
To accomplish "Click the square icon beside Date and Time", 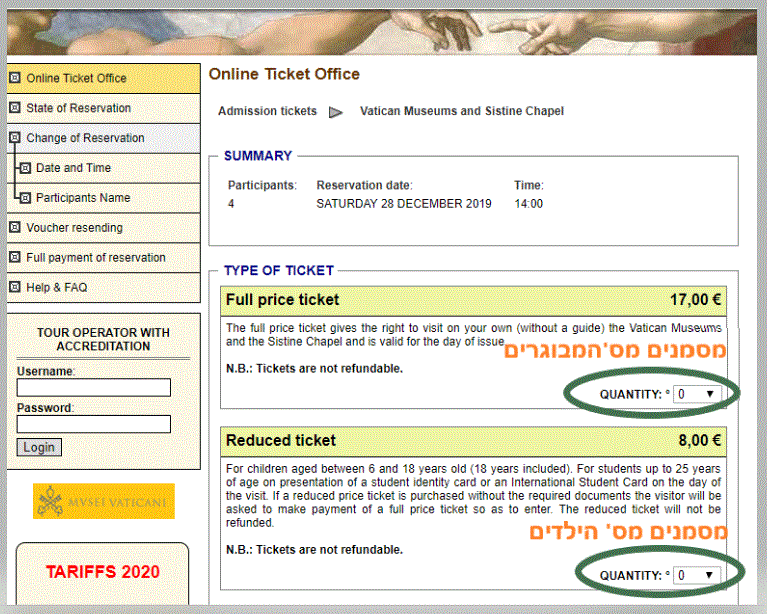I will pyautogui.click(x=25, y=168).
